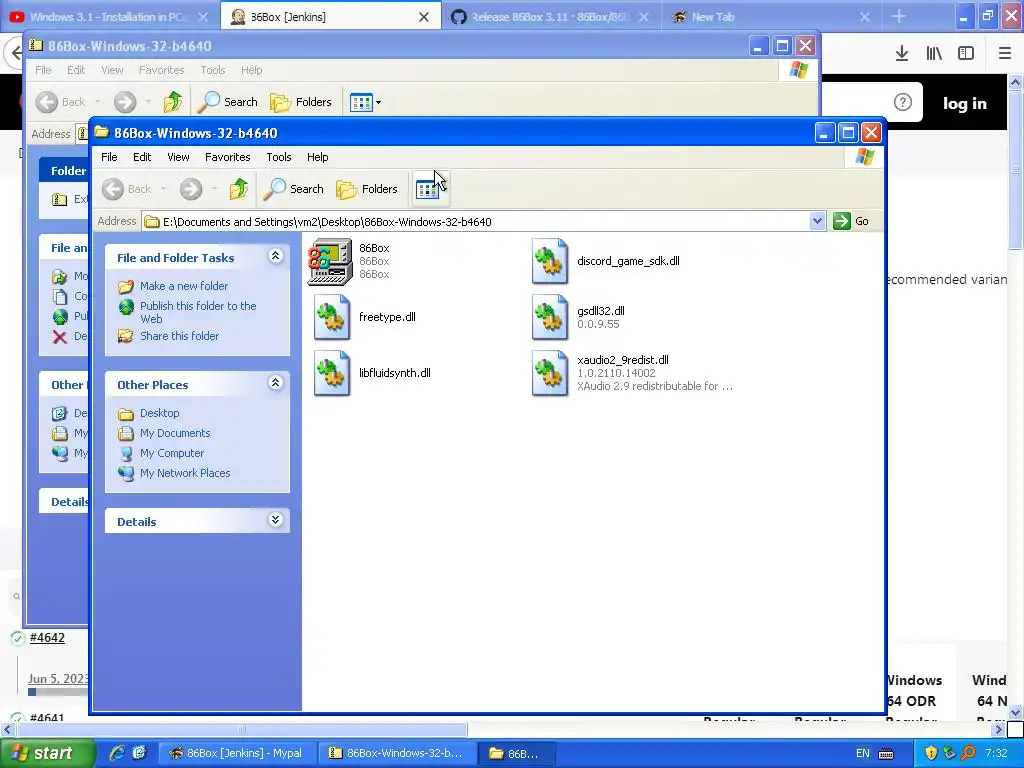Collapse the Other Places panel
The height and width of the screenshot is (768, 1024).
pyautogui.click(x=276, y=383)
